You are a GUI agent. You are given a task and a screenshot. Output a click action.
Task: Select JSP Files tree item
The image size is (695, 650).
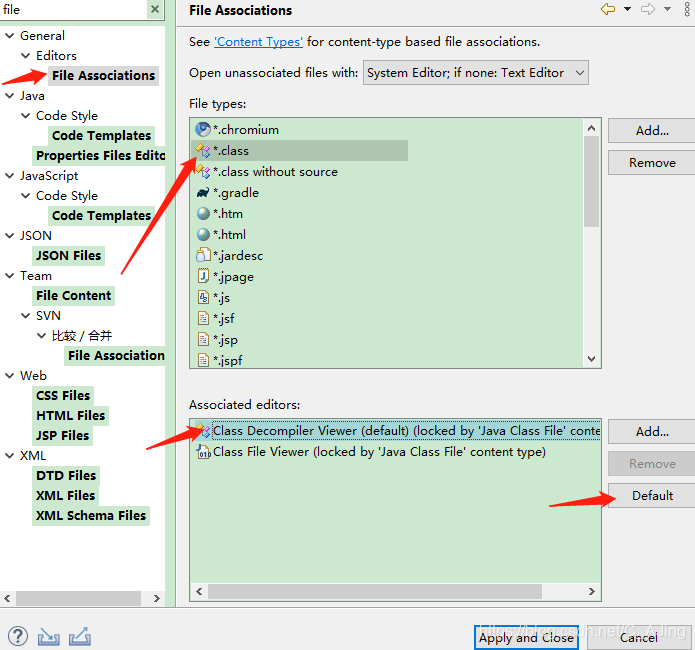[62, 435]
